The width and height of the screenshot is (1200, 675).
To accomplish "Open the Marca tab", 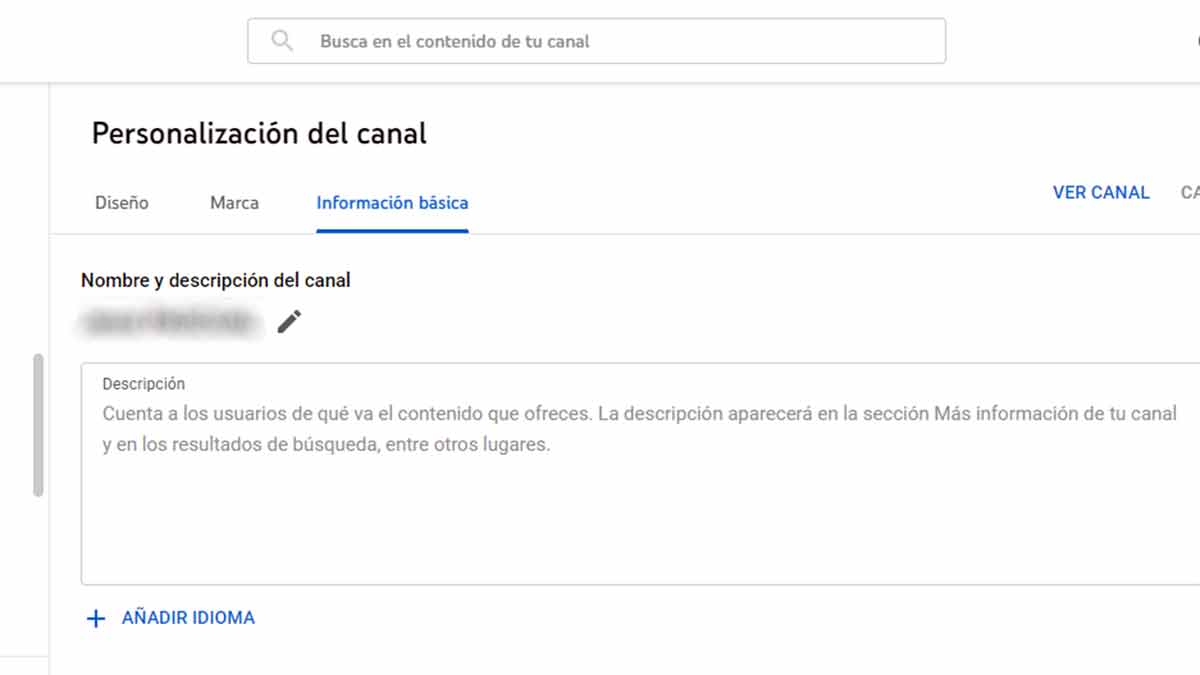I will pos(234,203).
